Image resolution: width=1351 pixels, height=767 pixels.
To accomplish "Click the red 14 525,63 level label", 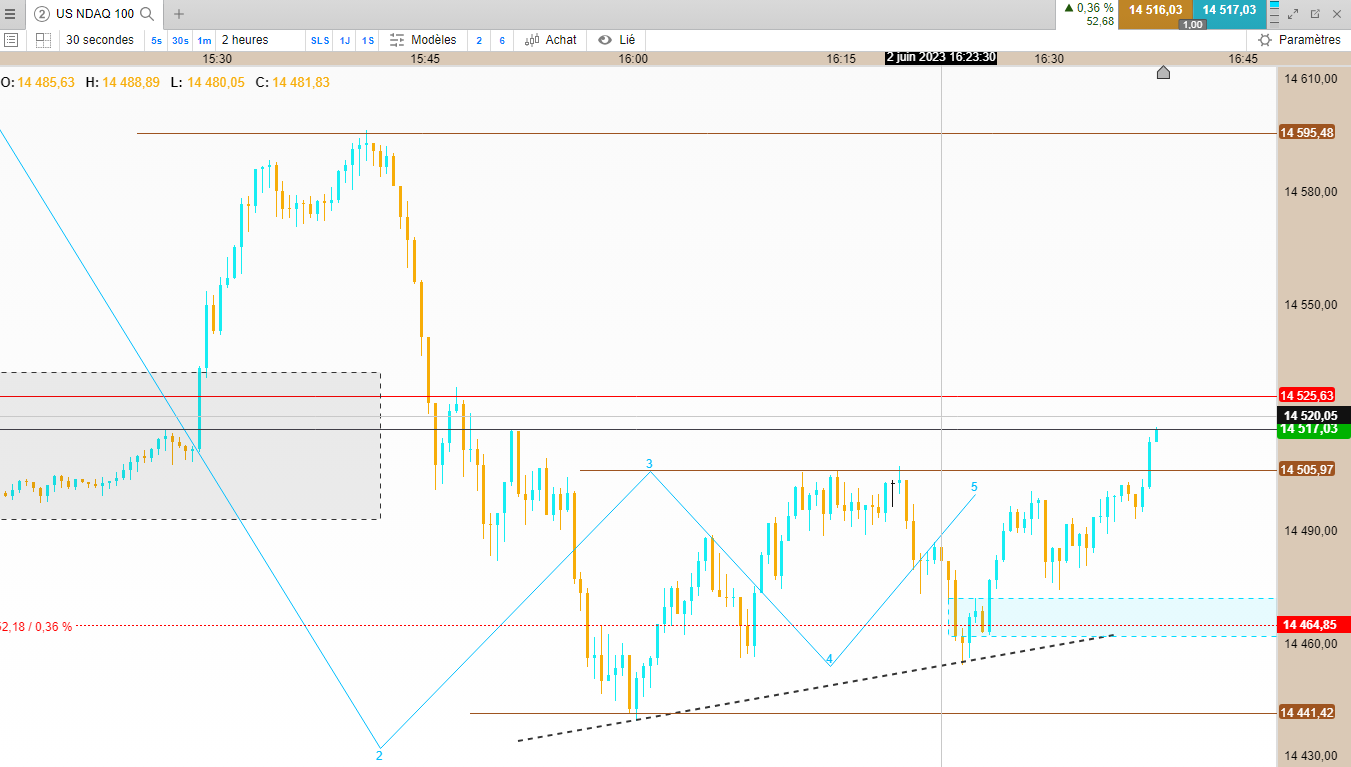I will (1308, 396).
